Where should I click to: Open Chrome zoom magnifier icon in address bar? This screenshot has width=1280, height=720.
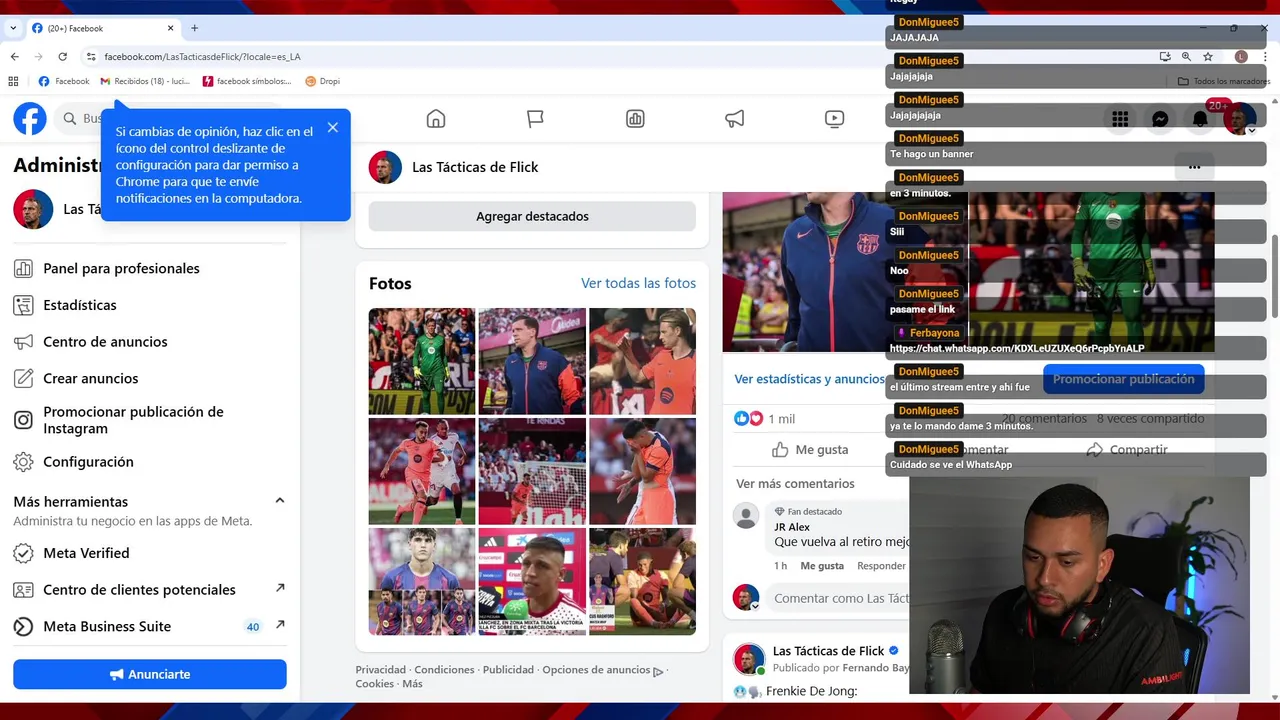1186,57
